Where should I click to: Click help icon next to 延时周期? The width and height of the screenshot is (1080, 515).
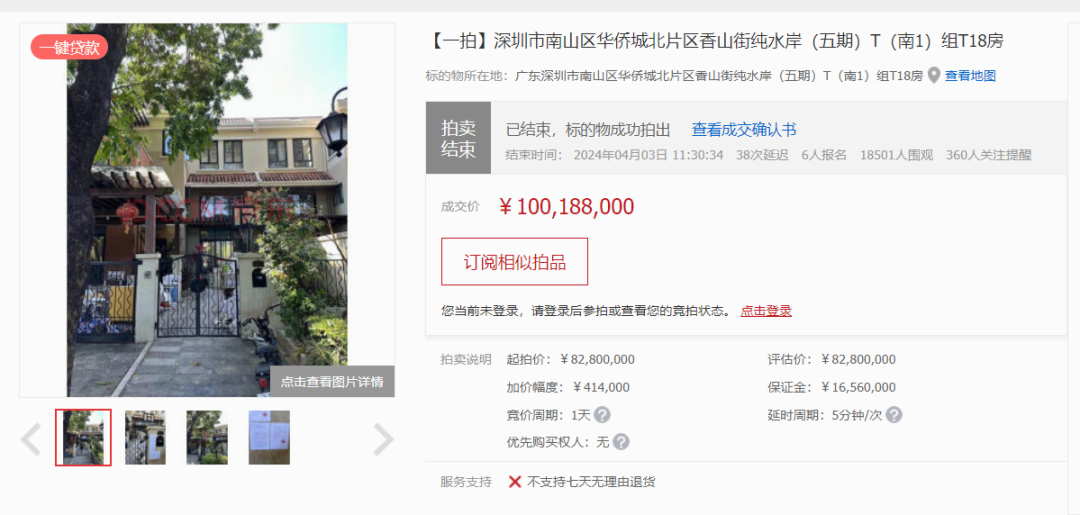[x=894, y=415]
